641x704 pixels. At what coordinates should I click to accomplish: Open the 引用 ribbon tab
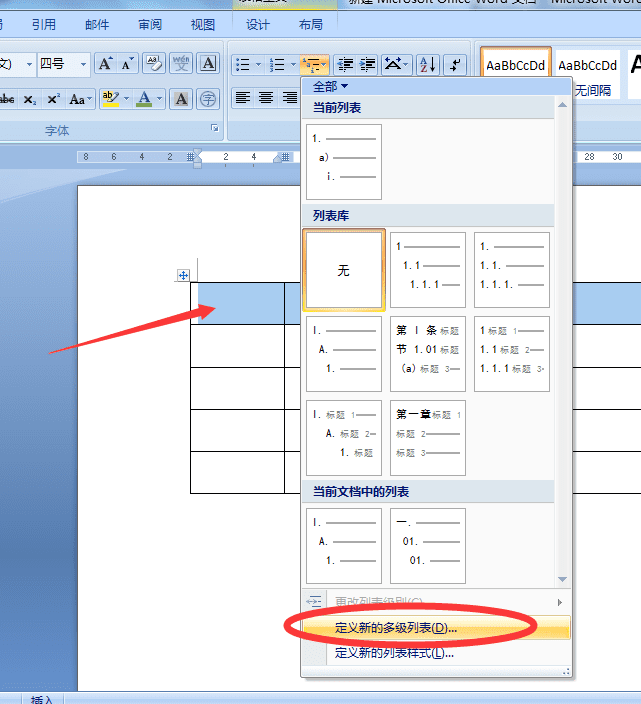point(44,25)
